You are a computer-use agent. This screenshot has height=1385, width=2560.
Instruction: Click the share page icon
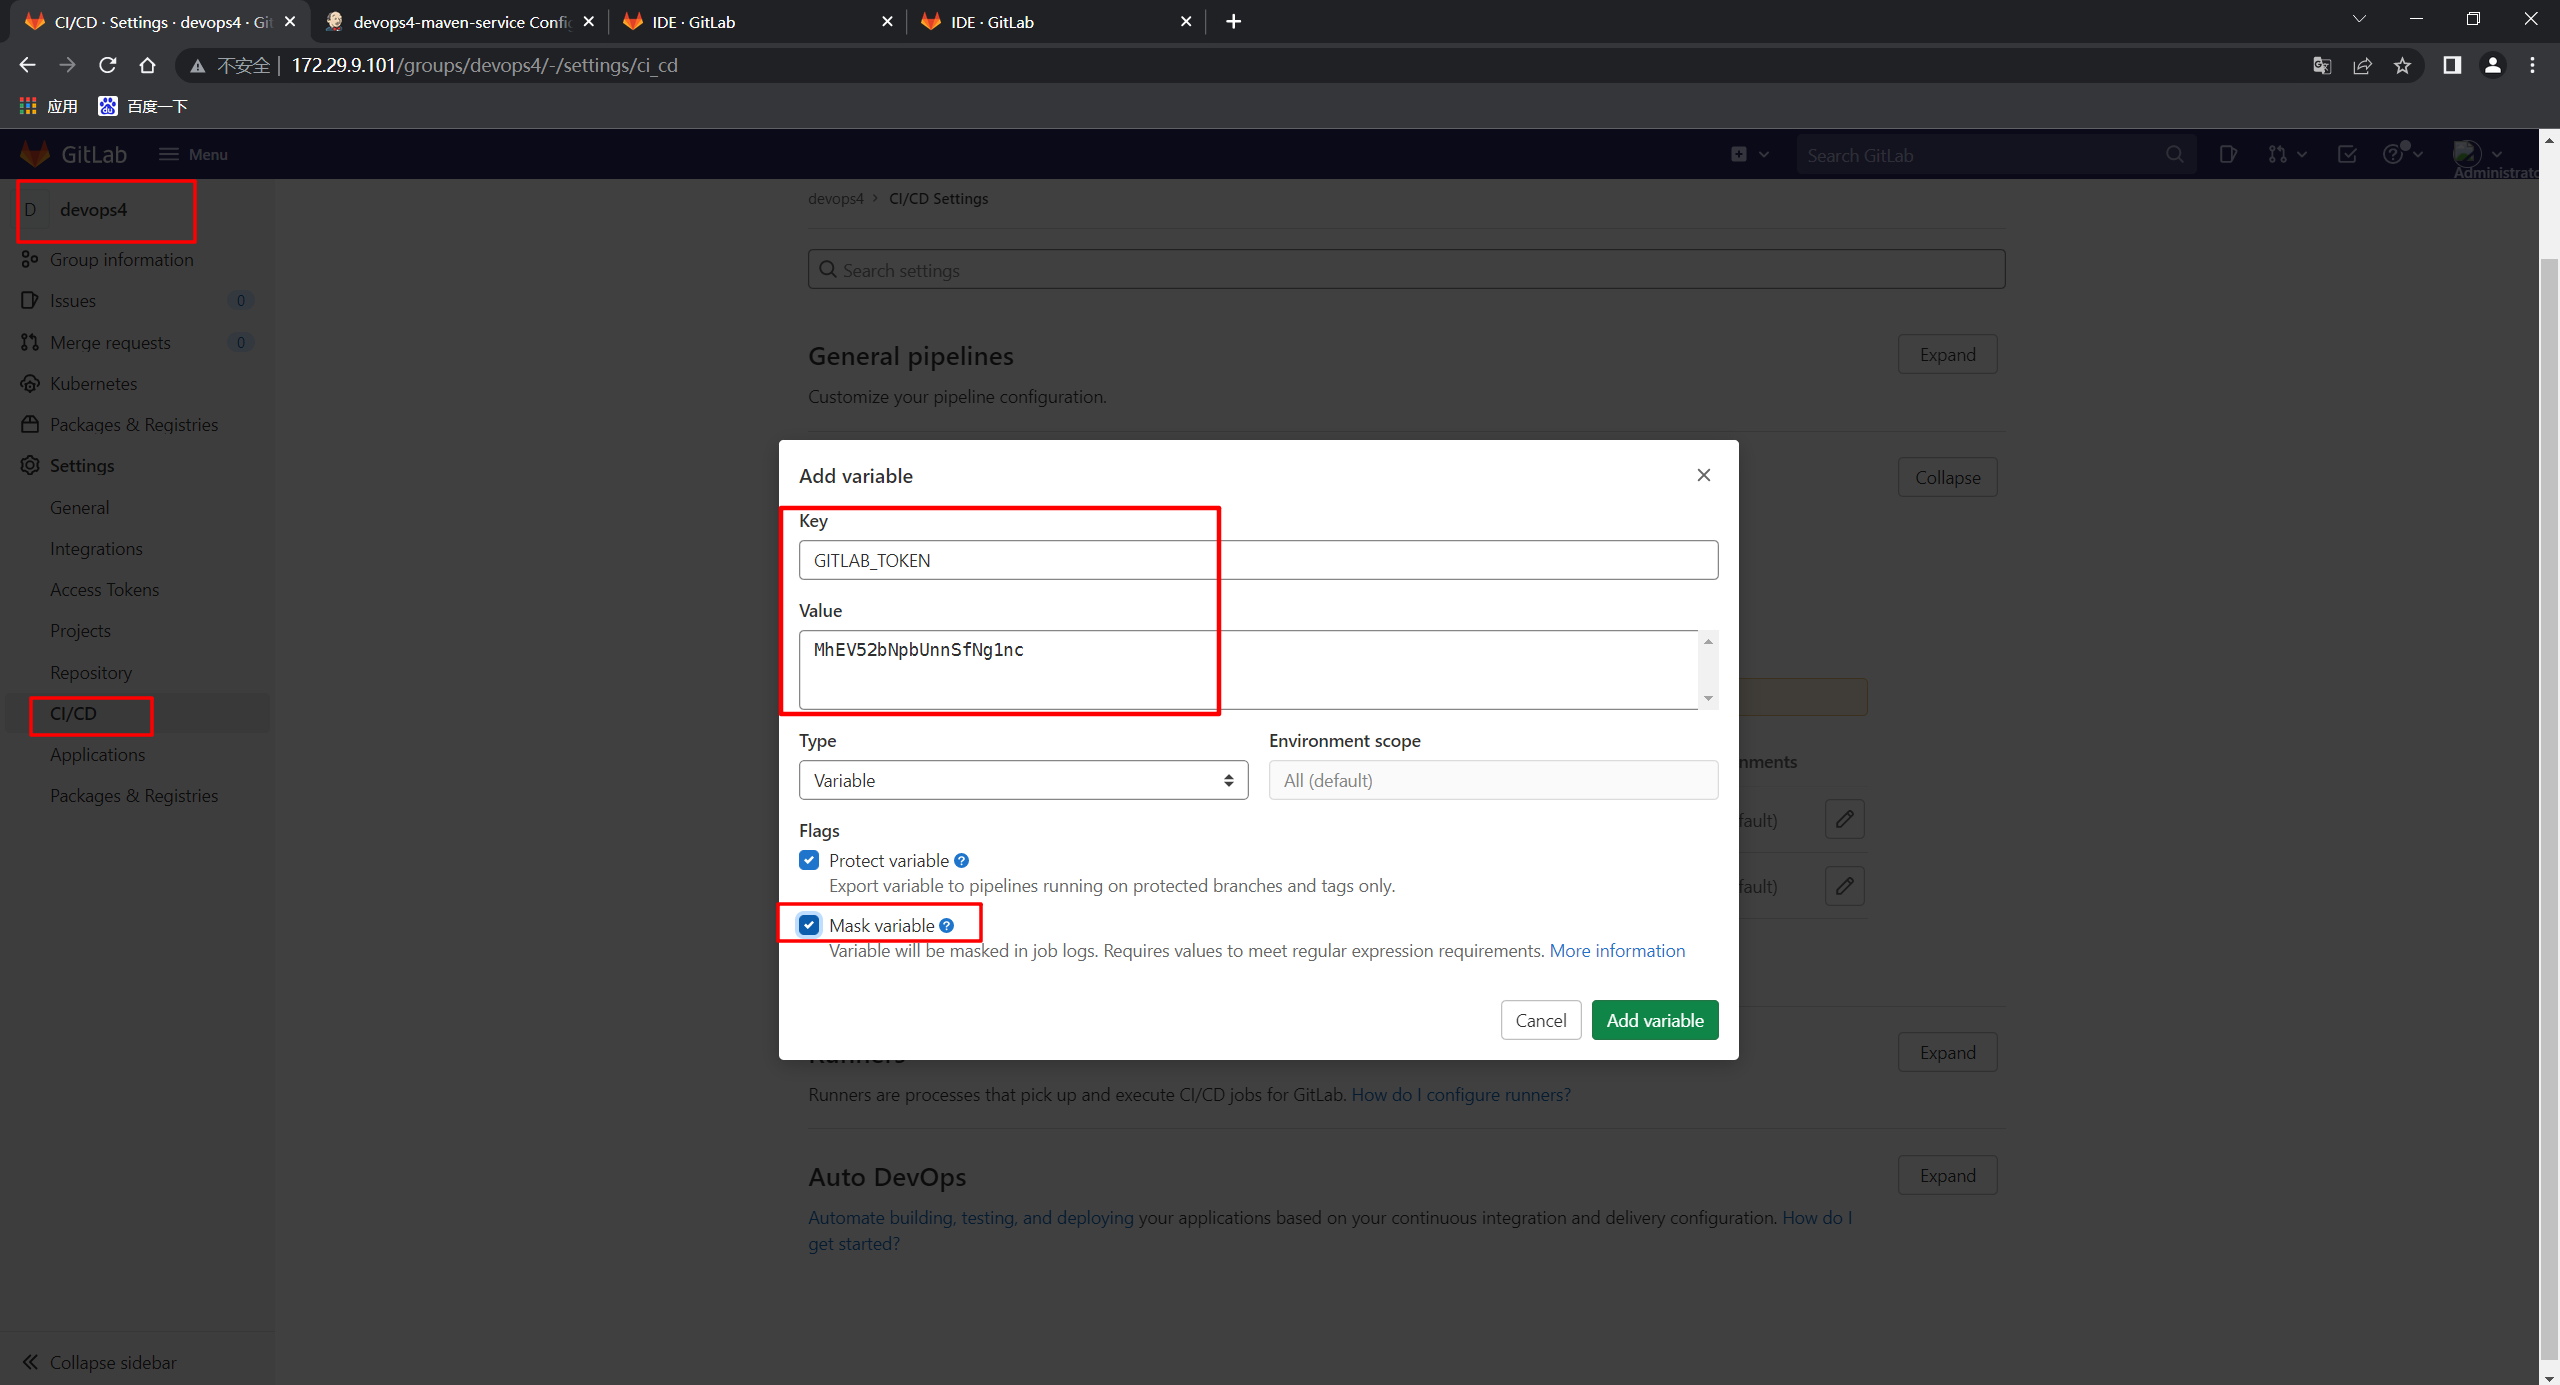[2362, 65]
